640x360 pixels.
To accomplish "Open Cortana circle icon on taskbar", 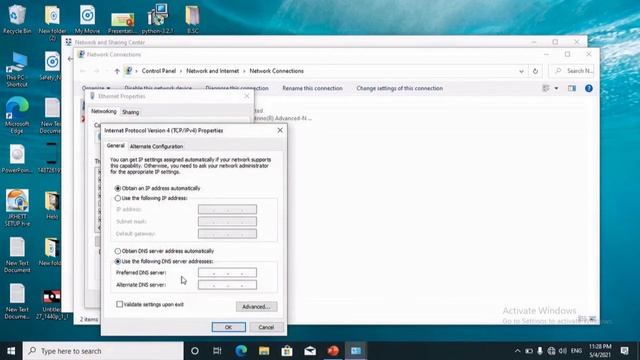I will 195,351.
